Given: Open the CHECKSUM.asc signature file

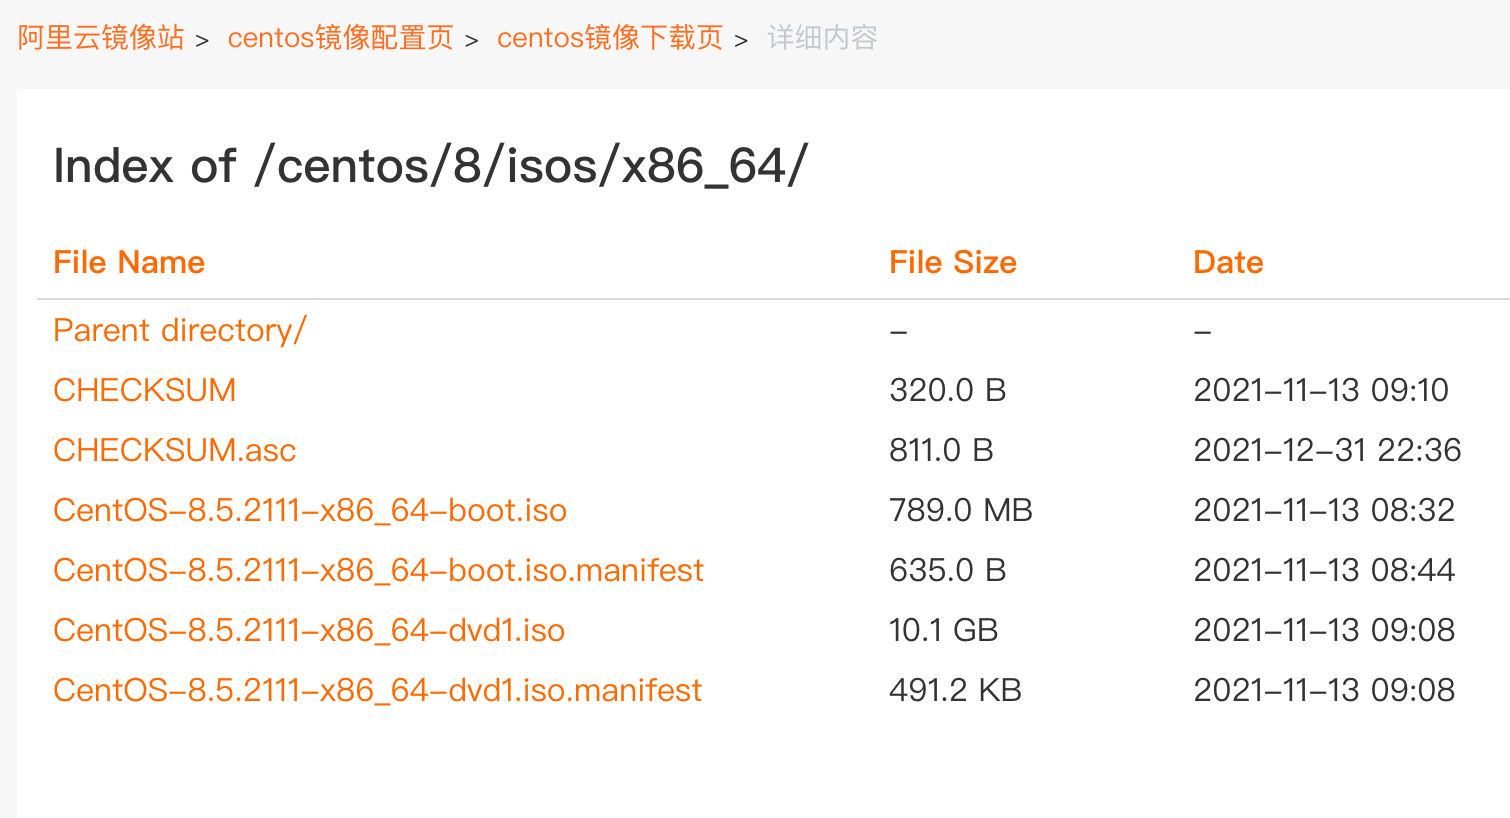Looking at the screenshot, I should [x=174, y=450].
